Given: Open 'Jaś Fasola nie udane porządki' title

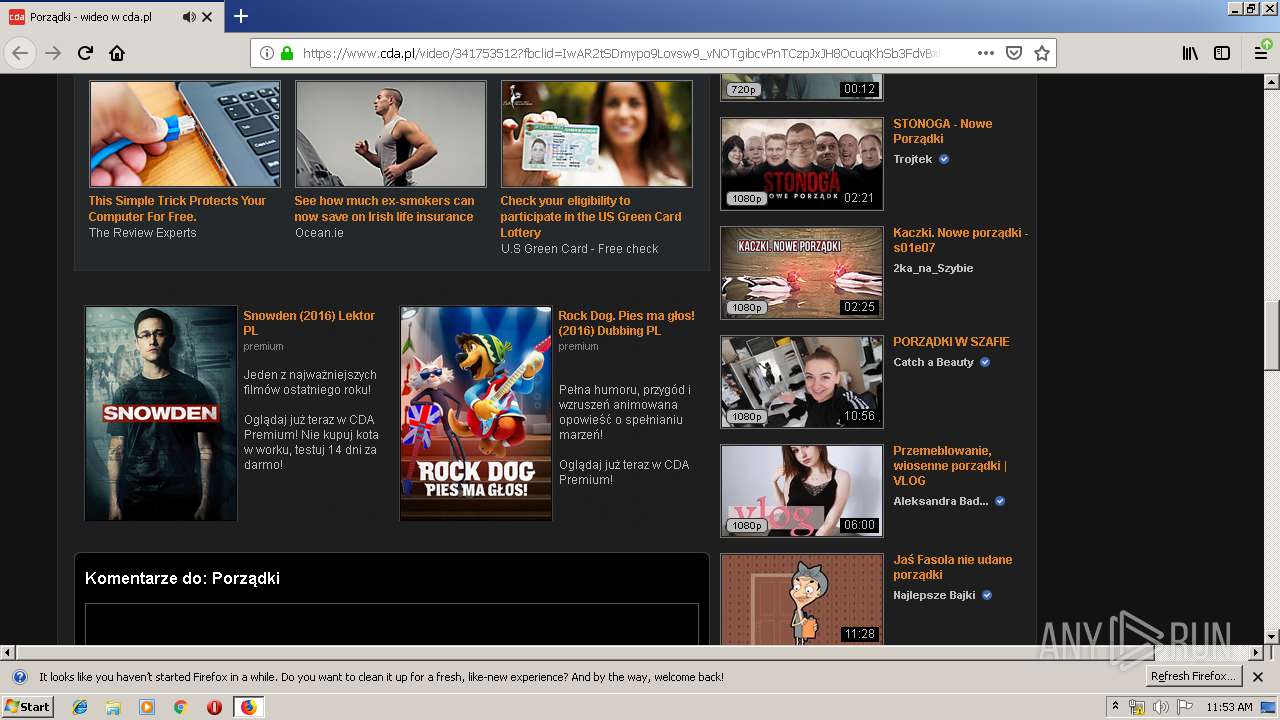Looking at the screenshot, I should click(x=952, y=567).
